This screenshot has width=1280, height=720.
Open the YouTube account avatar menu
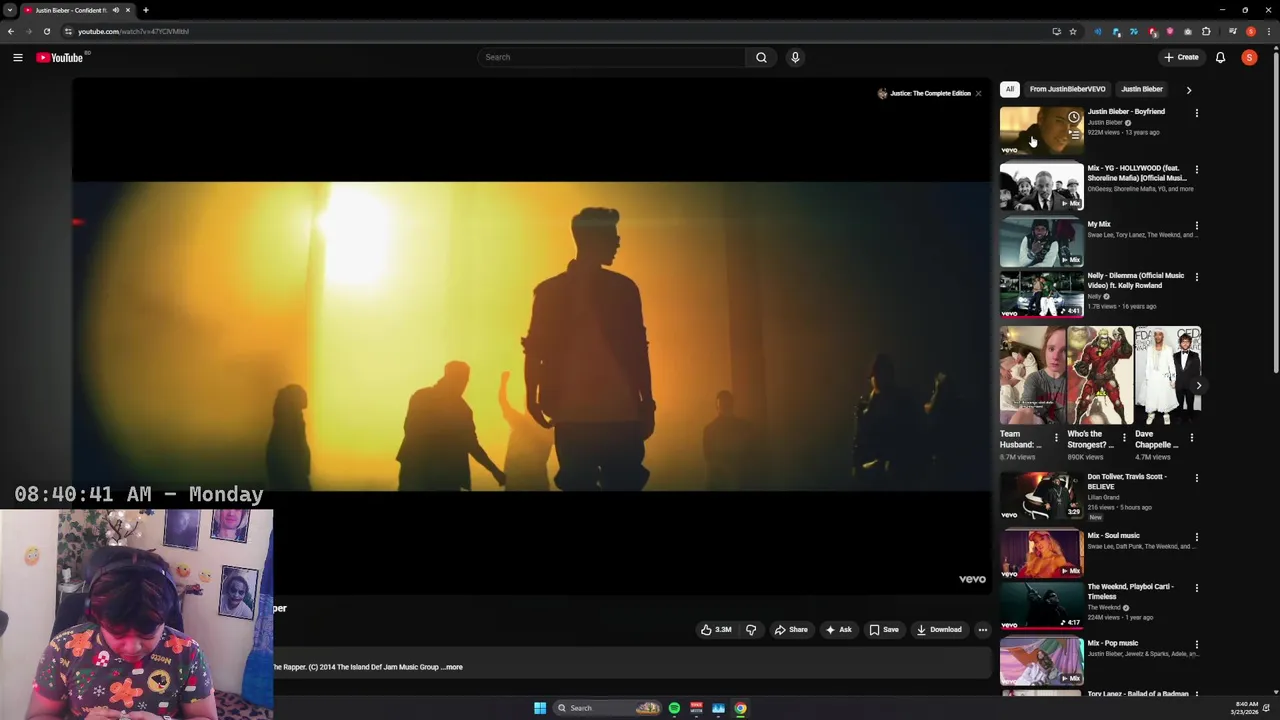click(x=1249, y=57)
